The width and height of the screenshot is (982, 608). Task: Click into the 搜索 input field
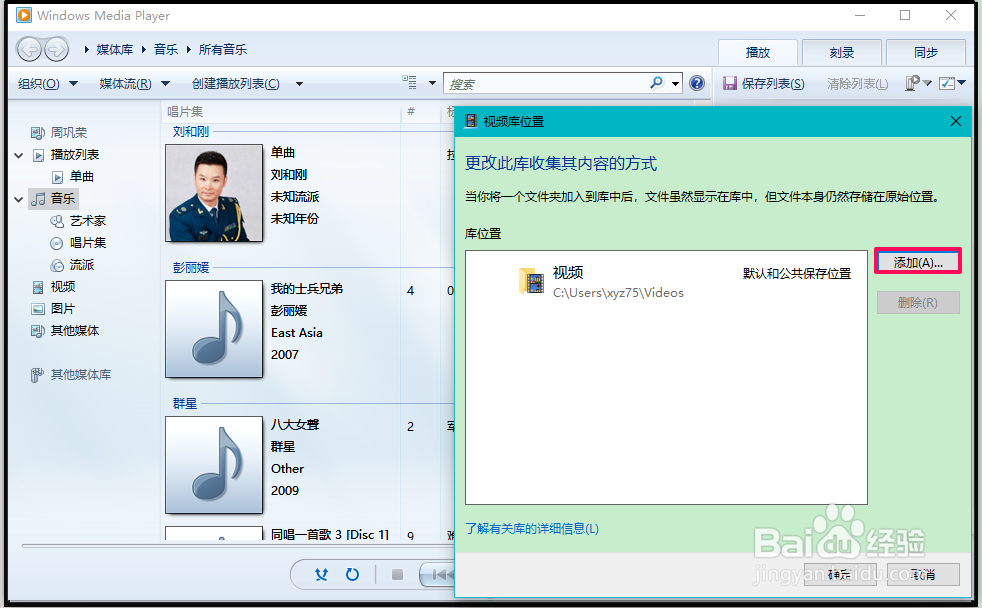[548, 83]
